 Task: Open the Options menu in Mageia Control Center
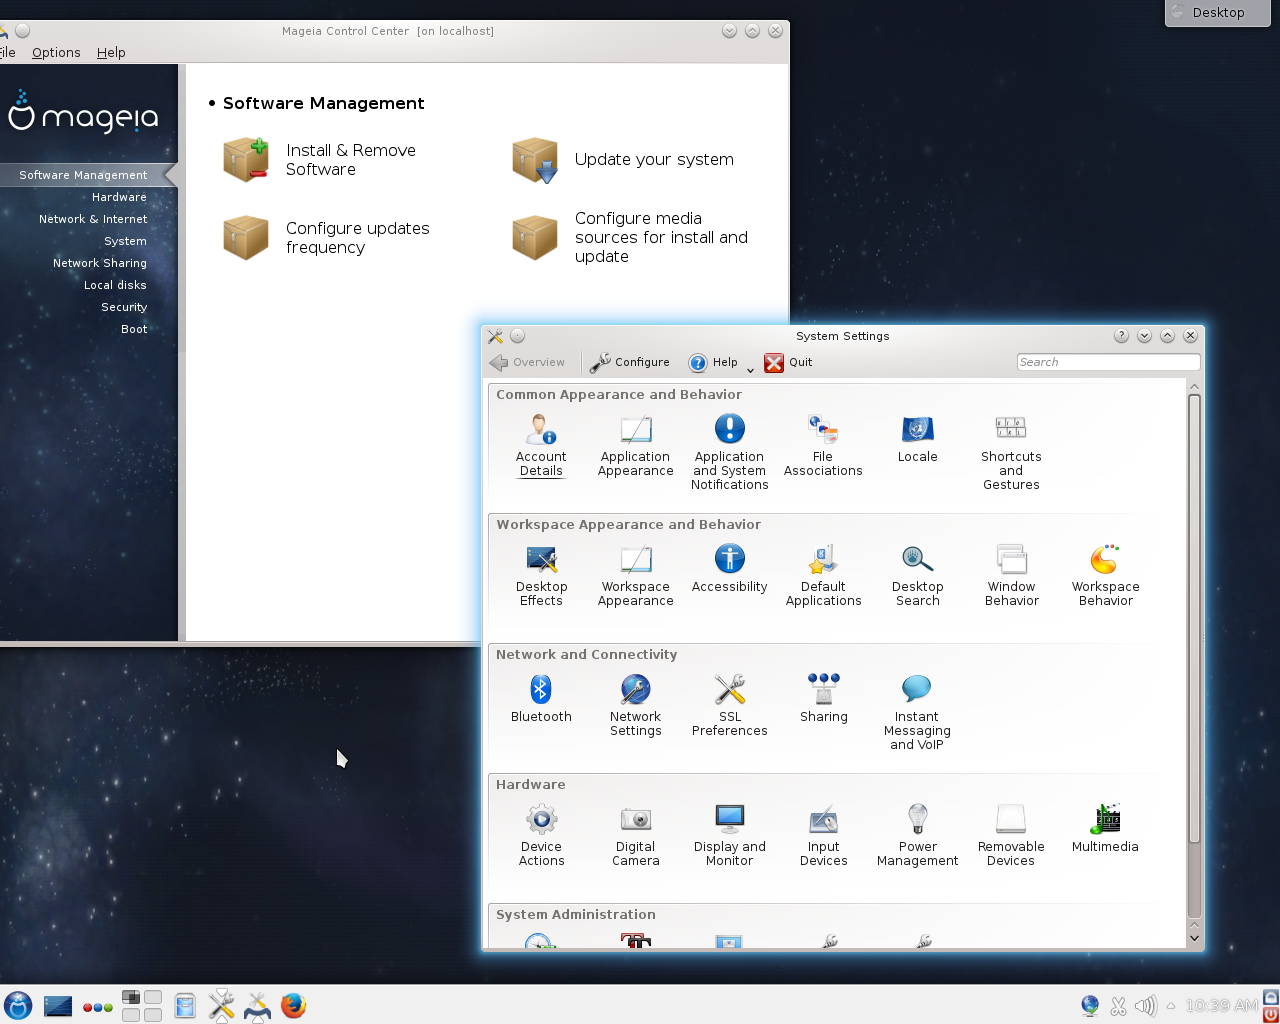click(56, 53)
